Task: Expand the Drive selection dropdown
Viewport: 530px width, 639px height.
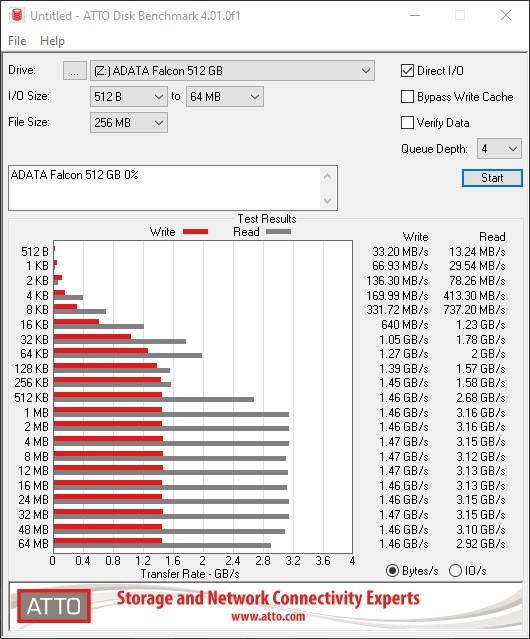Action: point(232,71)
